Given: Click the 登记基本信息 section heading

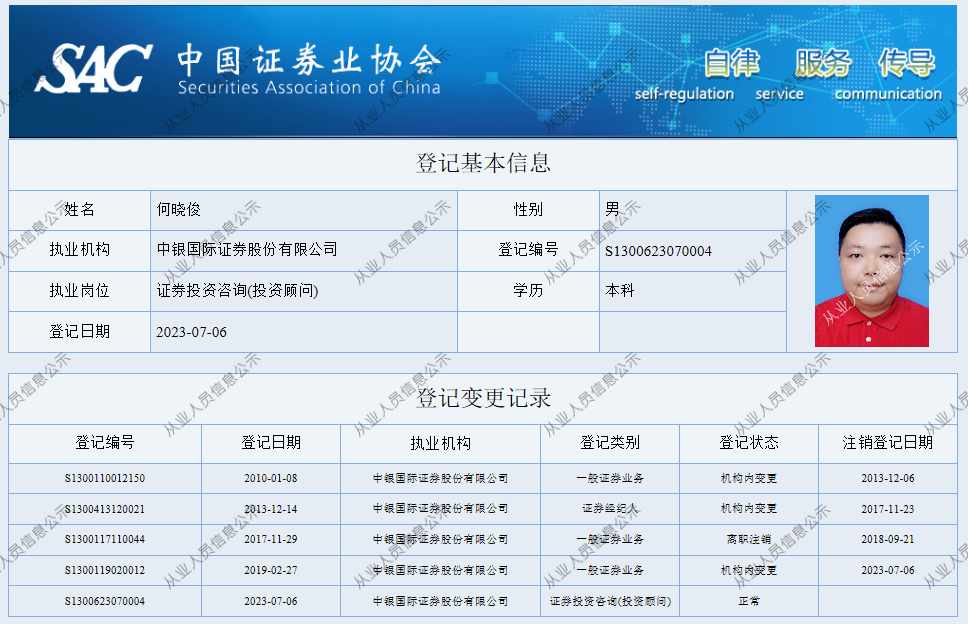Looking at the screenshot, I should (483, 163).
